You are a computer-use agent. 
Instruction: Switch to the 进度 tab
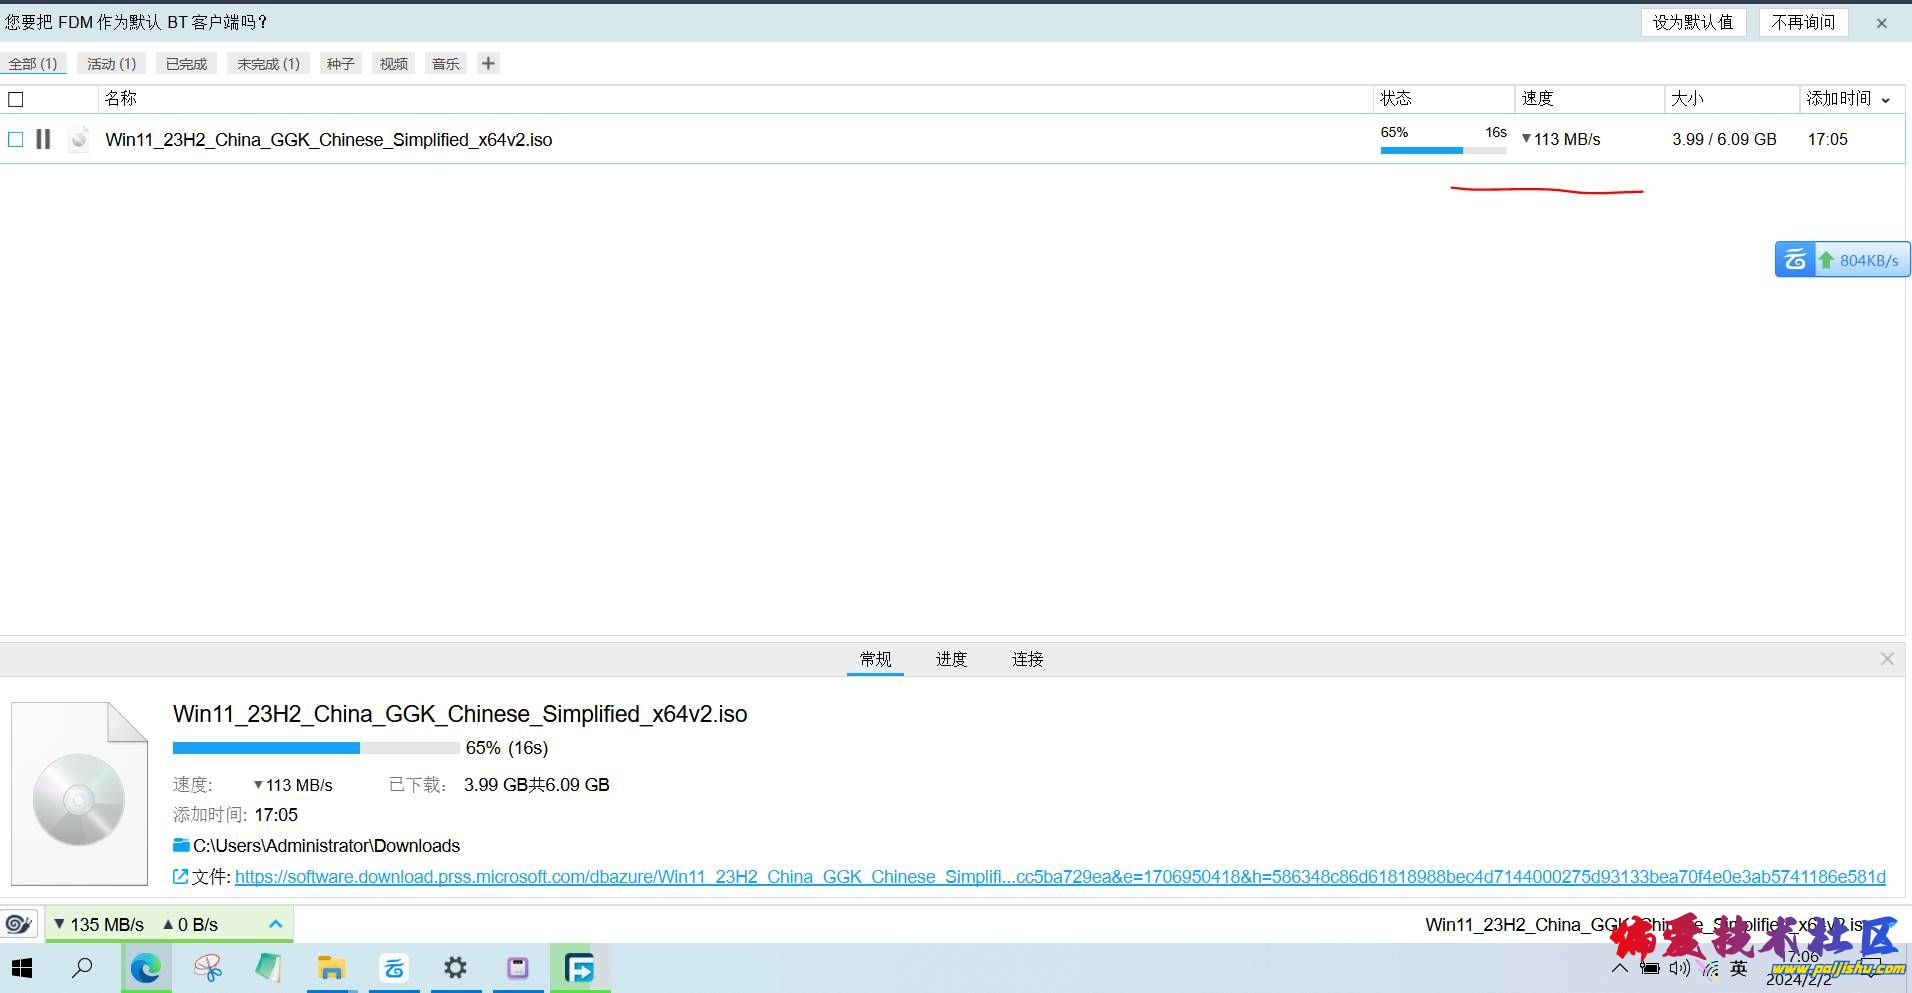[951, 659]
